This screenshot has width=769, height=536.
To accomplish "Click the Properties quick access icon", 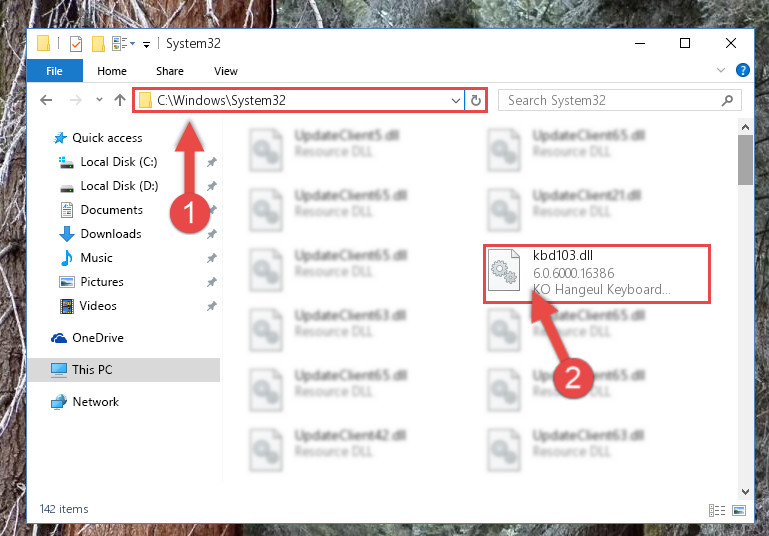I will coord(76,44).
